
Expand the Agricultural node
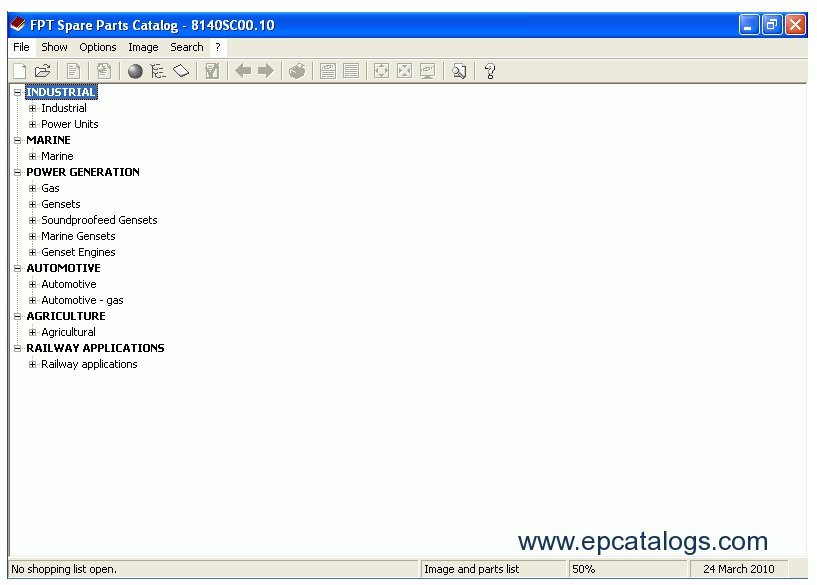32,332
